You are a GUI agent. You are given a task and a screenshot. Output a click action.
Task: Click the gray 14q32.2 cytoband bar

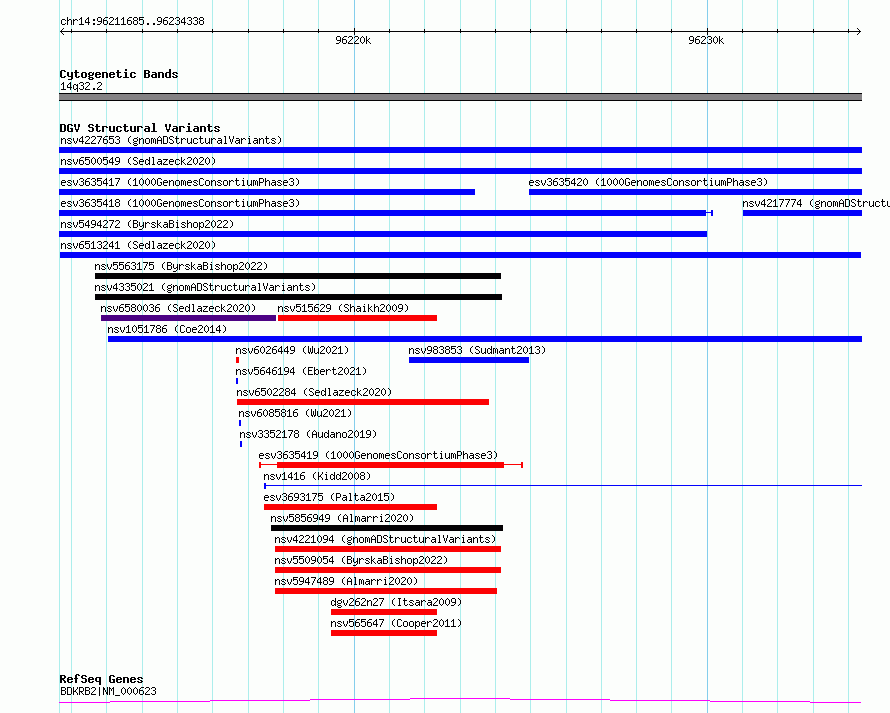(460, 97)
